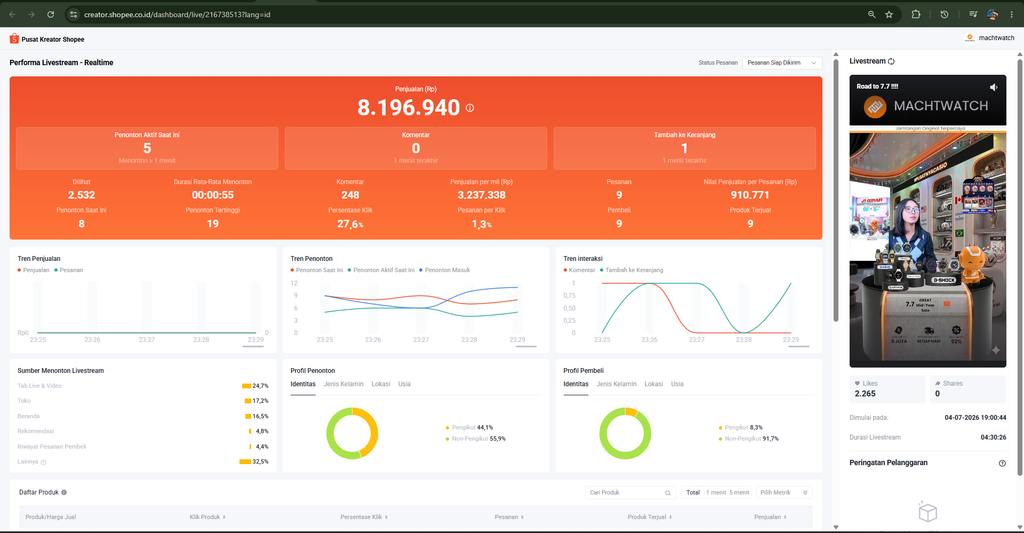Viewport: 1024px width, 533px height.
Task: Open browser extensions puzzle icon
Action: click(916, 14)
